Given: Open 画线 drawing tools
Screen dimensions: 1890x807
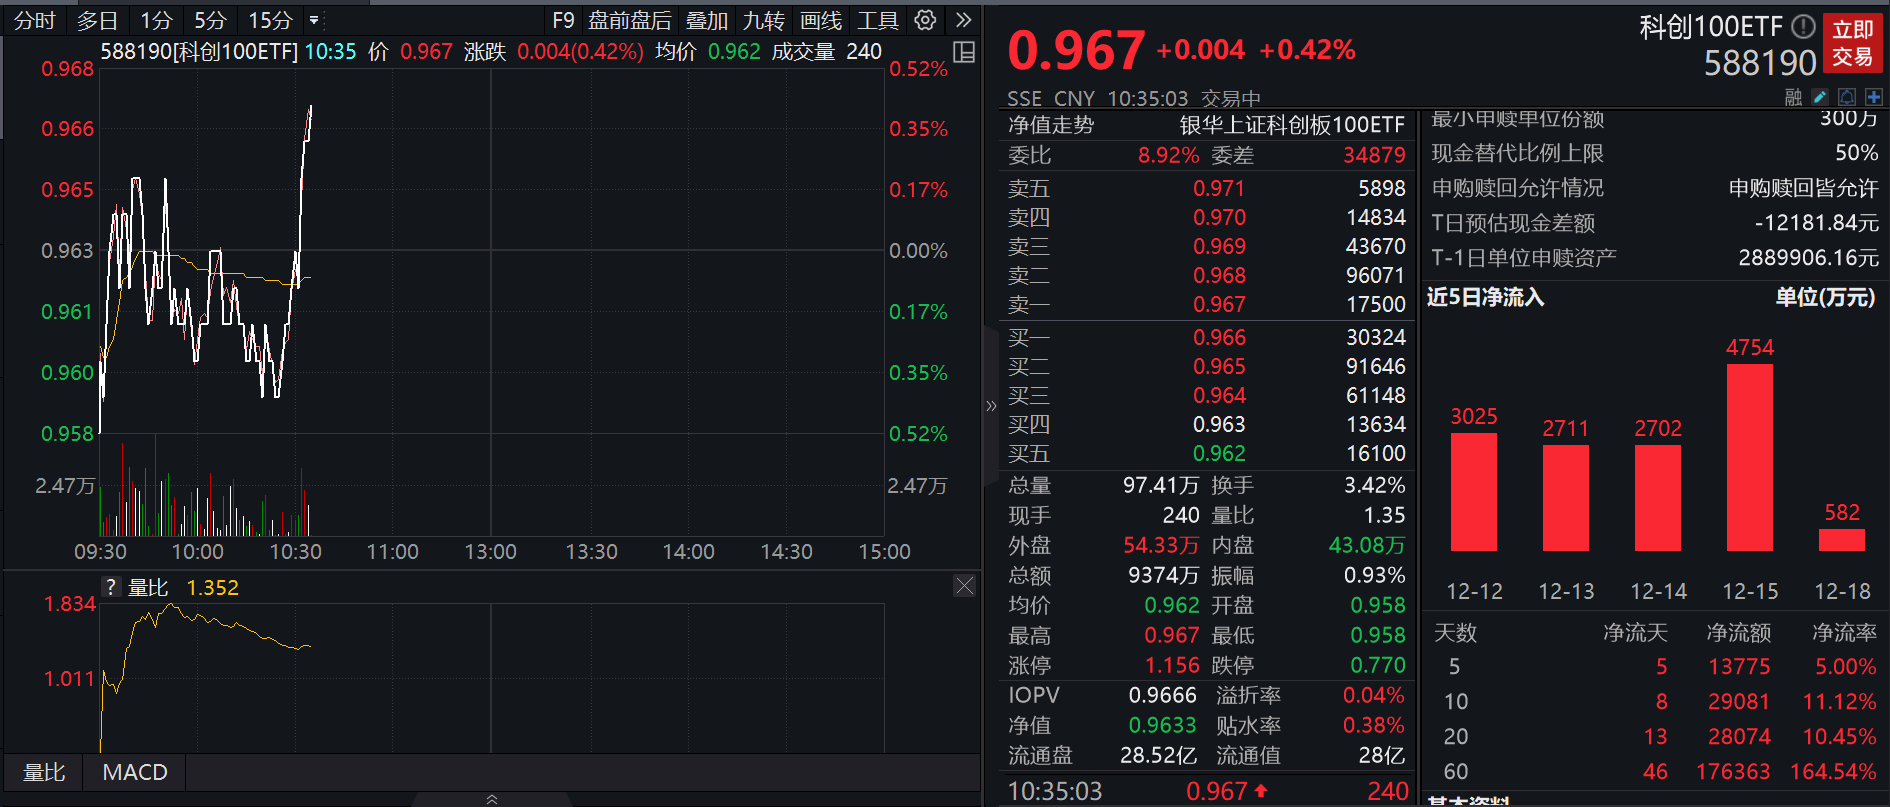Looking at the screenshot, I should [821, 20].
